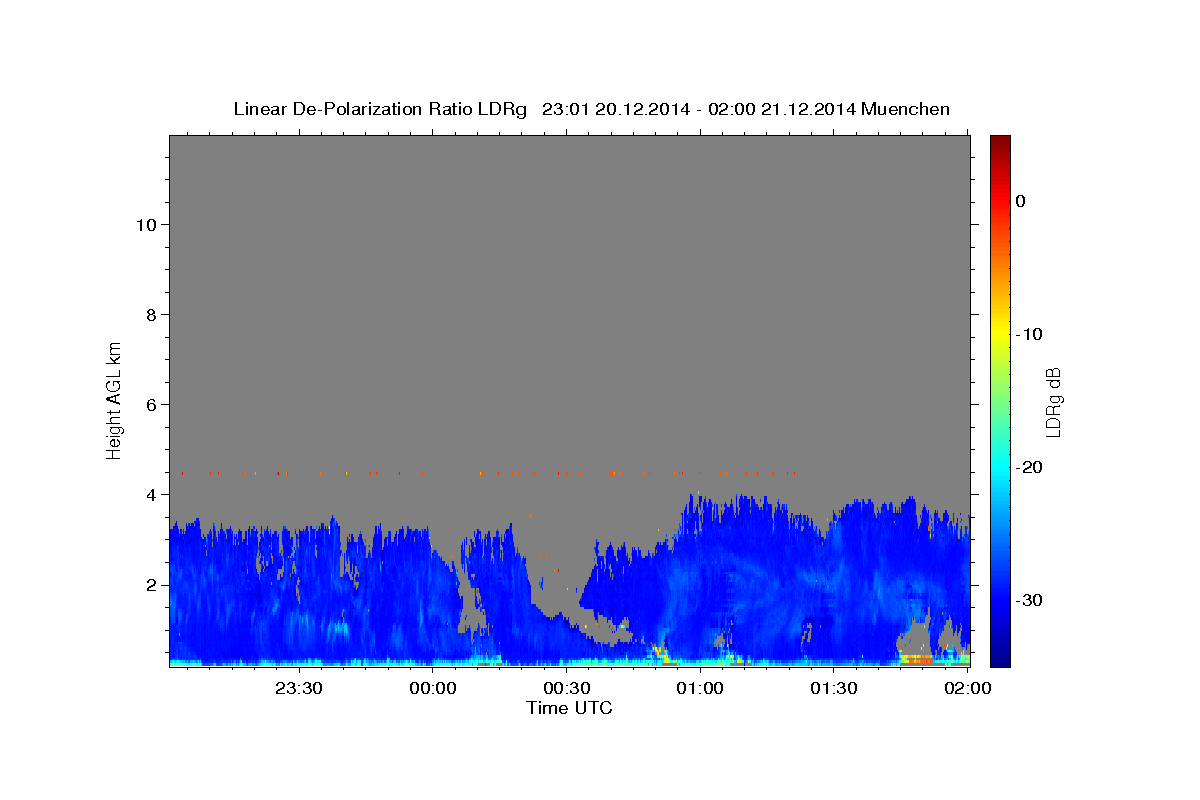Image resolution: width=1200 pixels, height=800 pixels.
Task: Click the 'Time UTC' axis label
Action: coord(569,708)
